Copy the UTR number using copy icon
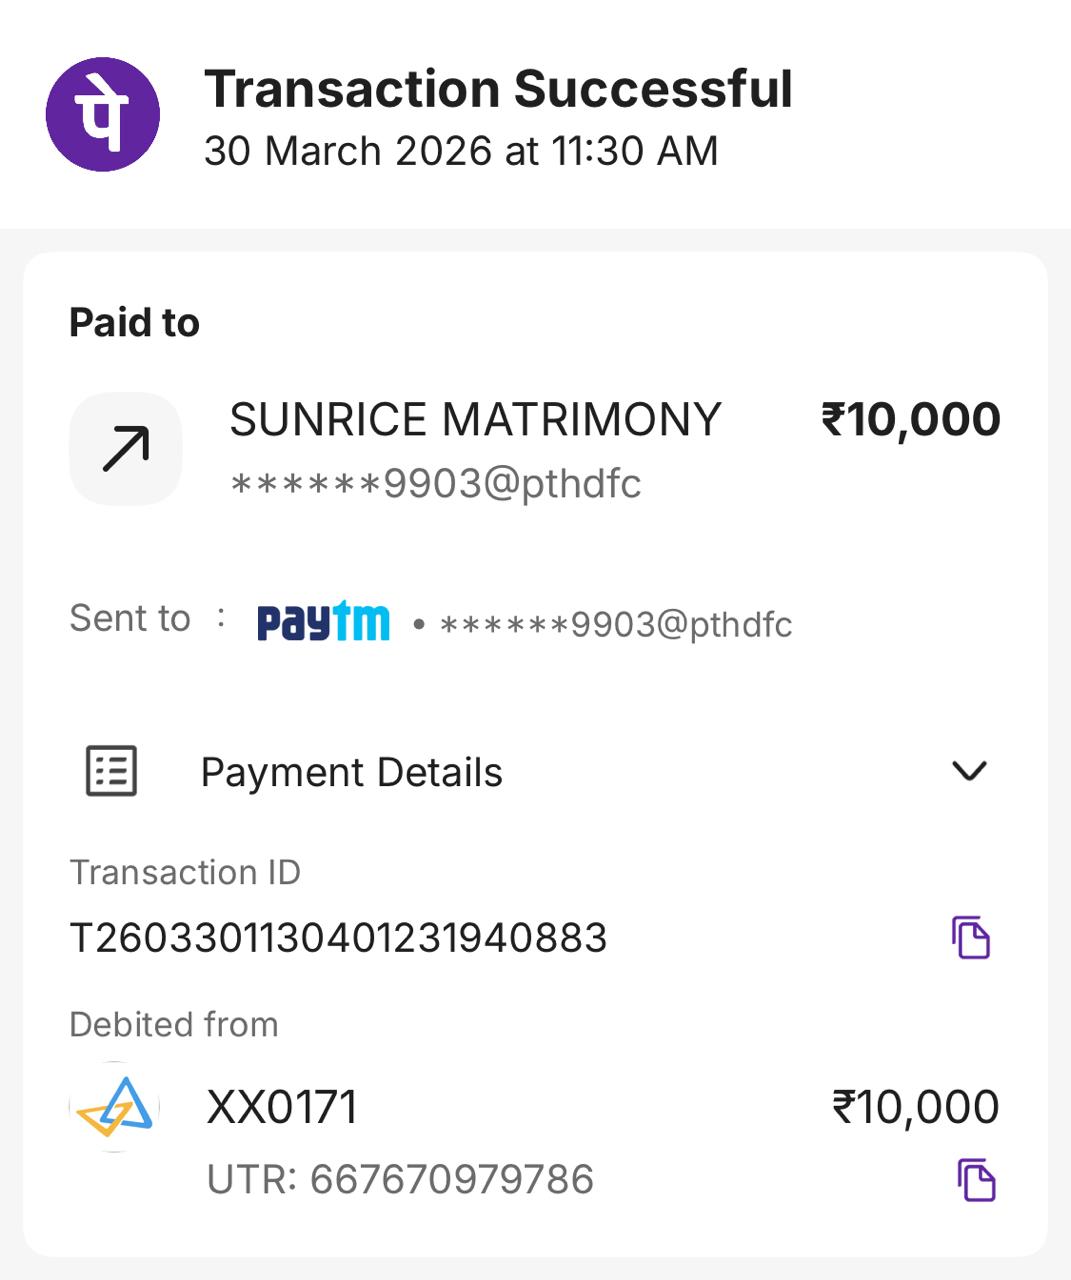1071x1280 pixels. point(976,1179)
